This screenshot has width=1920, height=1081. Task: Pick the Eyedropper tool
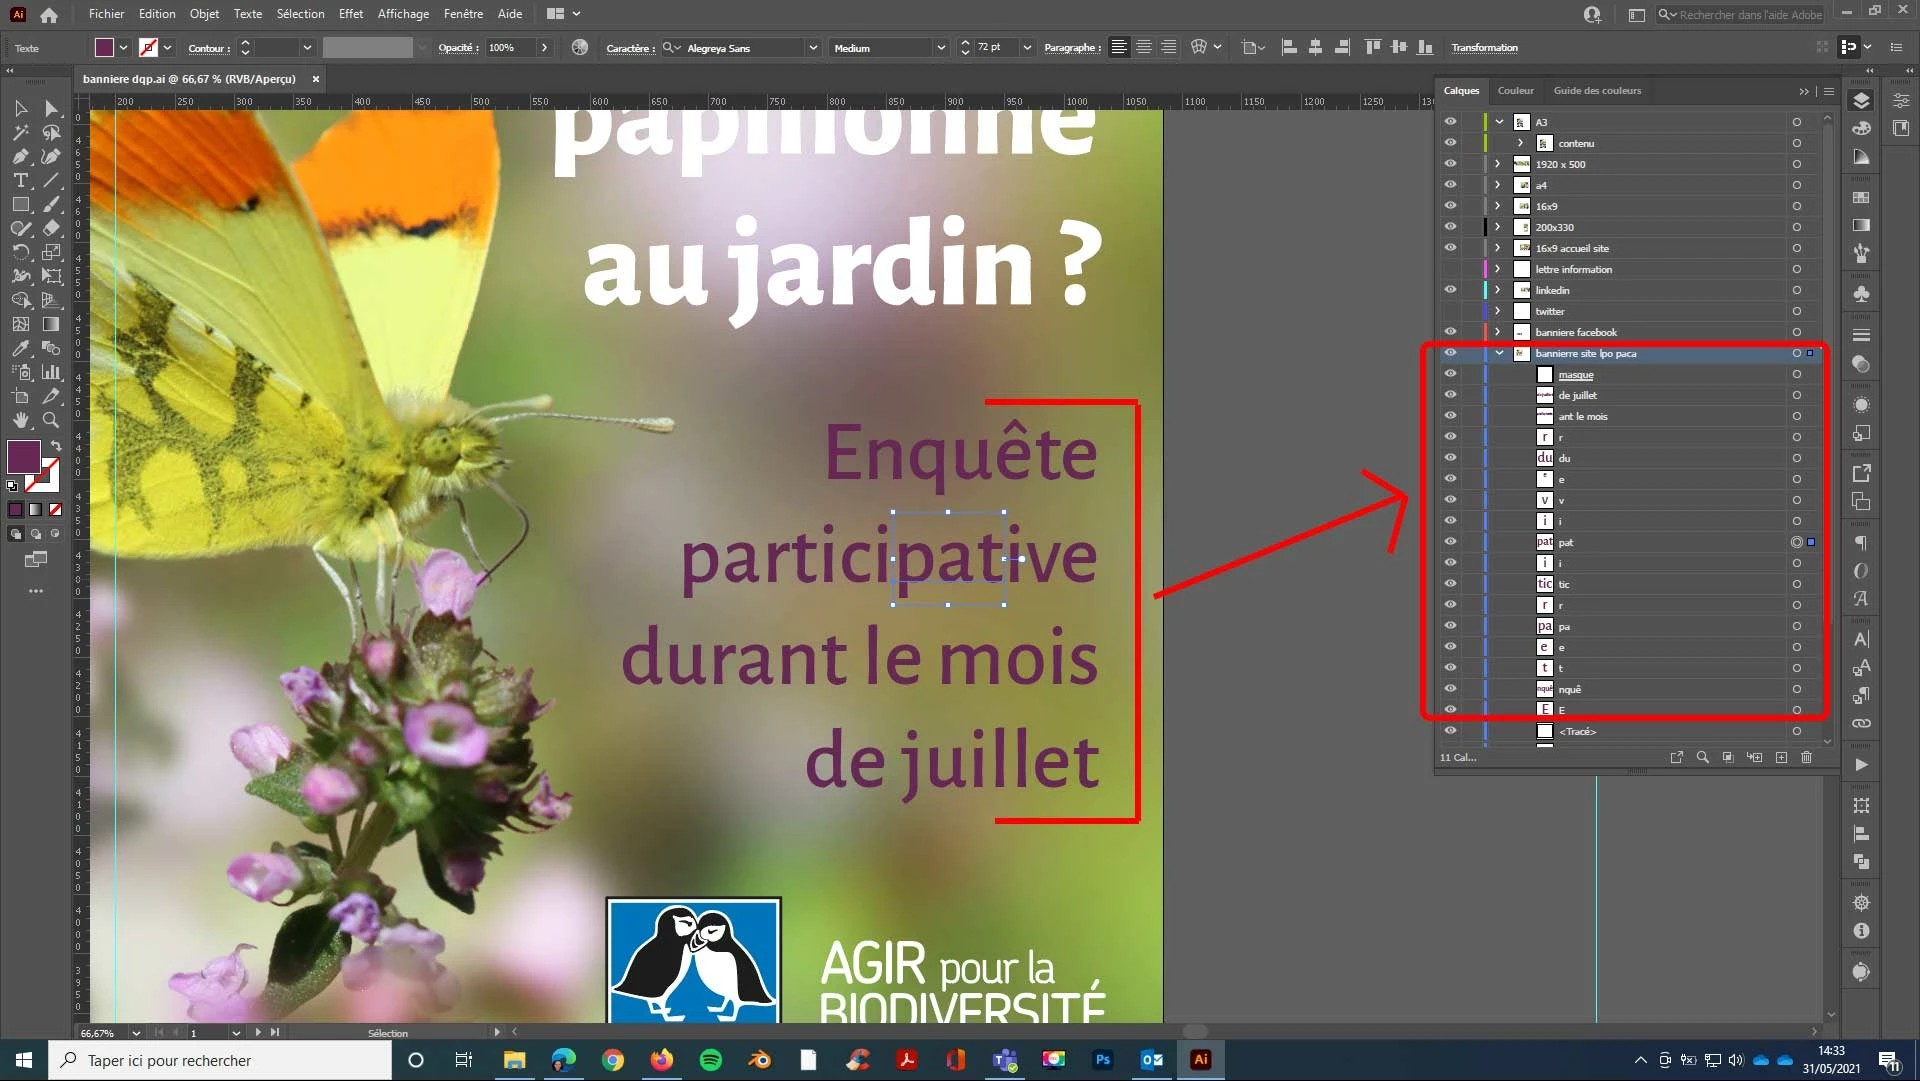[x=20, y=348]
